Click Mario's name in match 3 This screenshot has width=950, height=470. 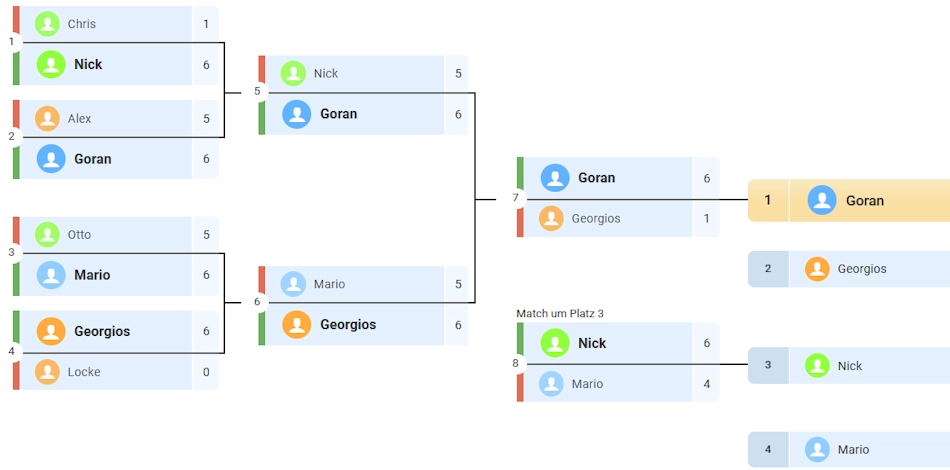(92, 275)
